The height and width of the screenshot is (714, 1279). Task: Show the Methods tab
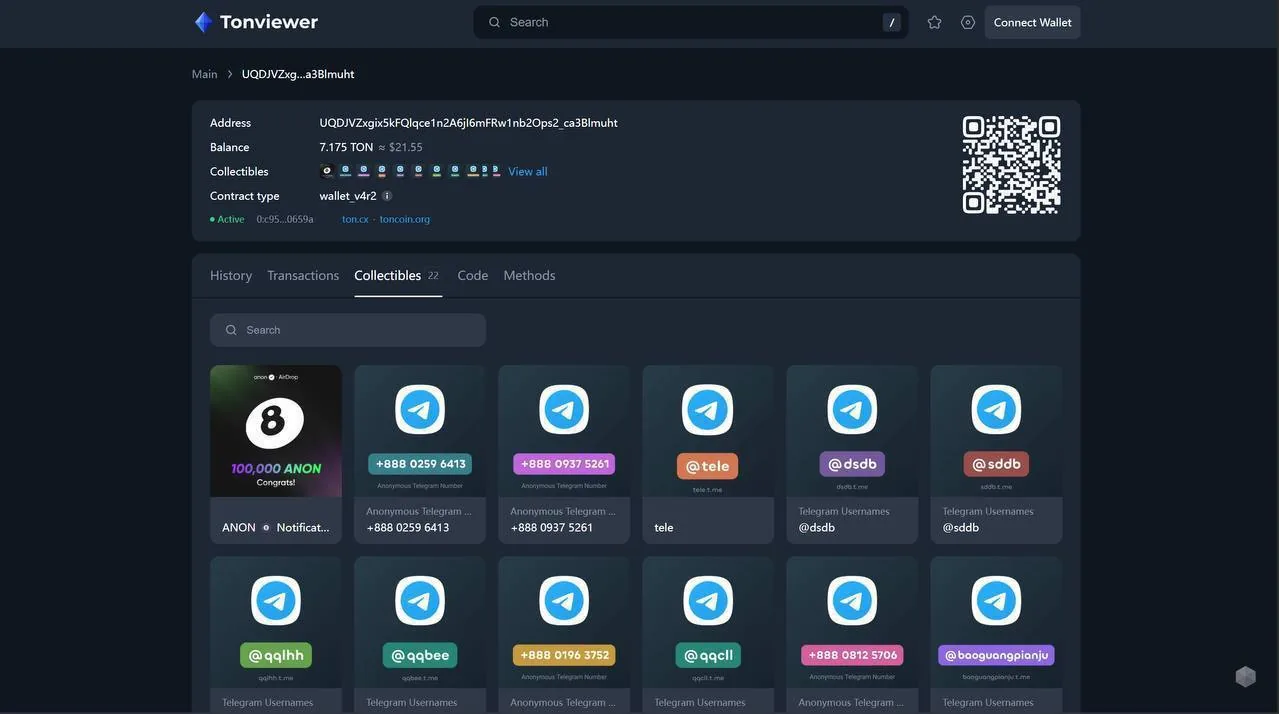(x=529, y=275)
